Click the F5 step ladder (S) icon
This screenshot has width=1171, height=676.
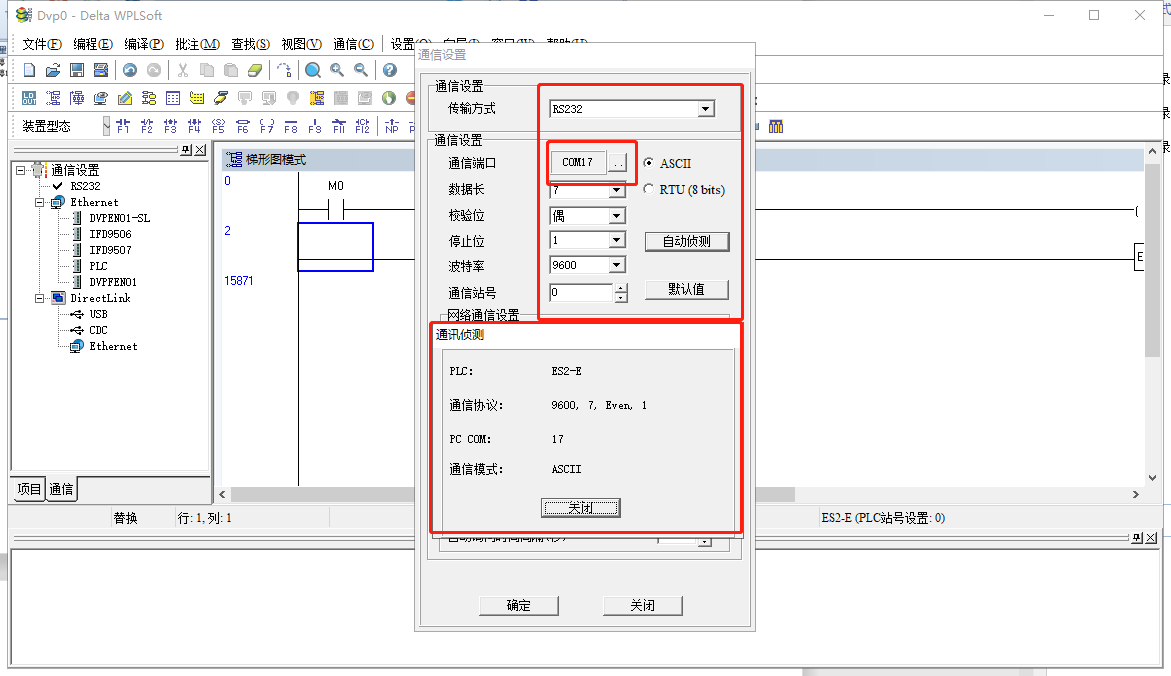pos(219,126)
